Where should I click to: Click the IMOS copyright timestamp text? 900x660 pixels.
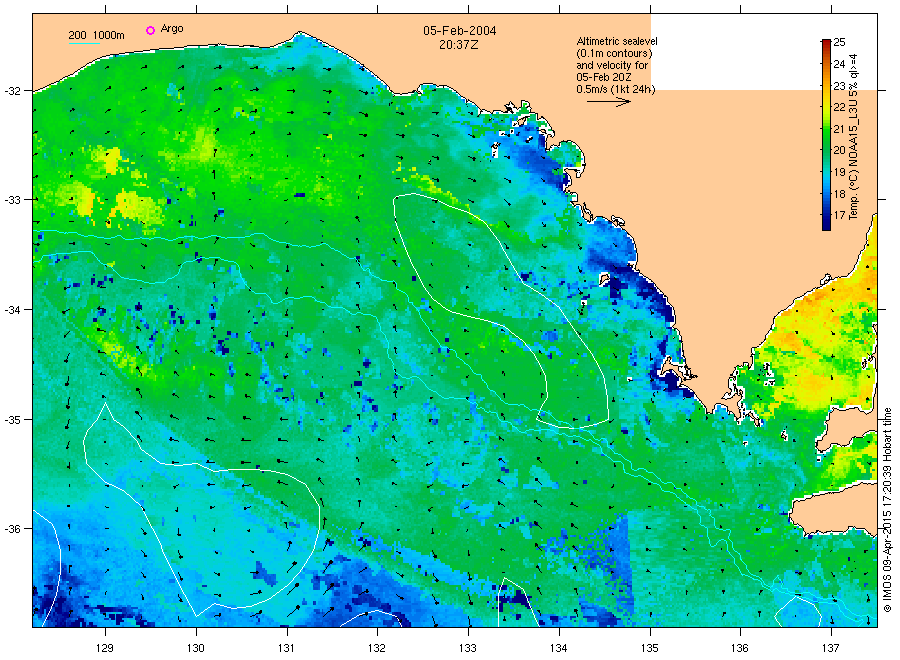pyautogui.click(x=887, y=510)
